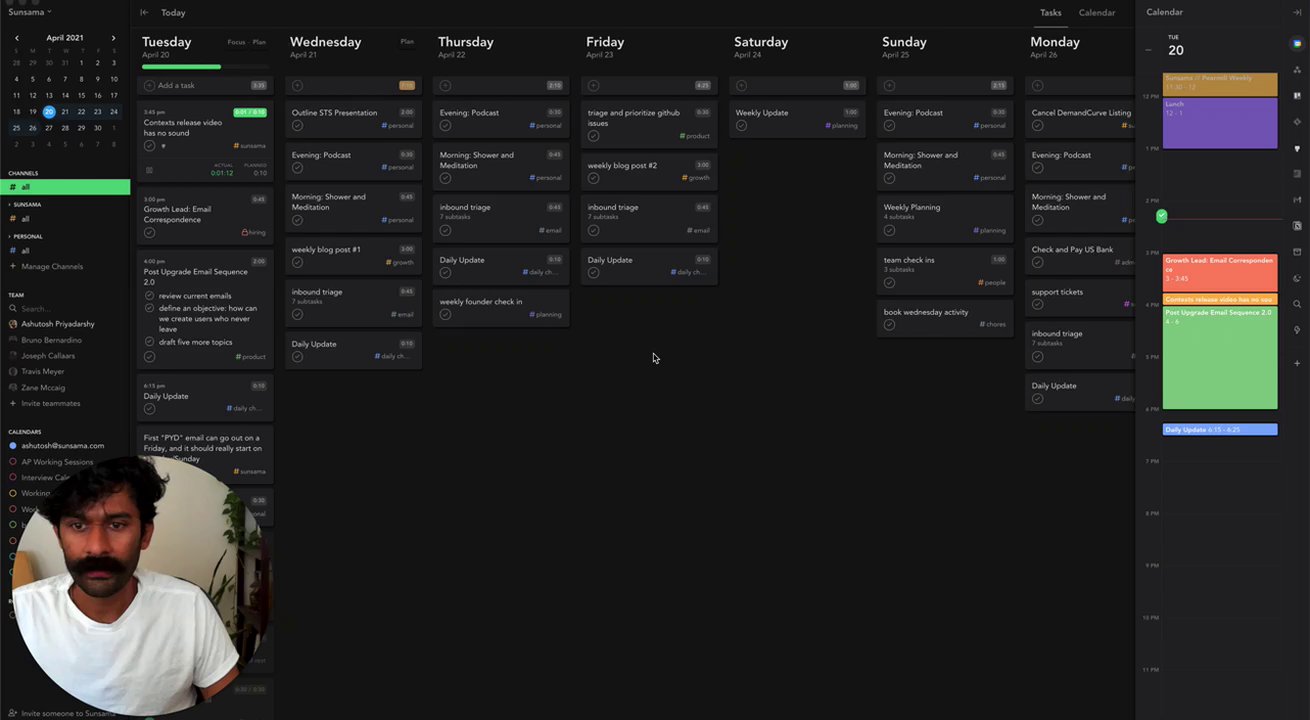
Task: Complete book wednesday activity task
Action: [889, 325]
